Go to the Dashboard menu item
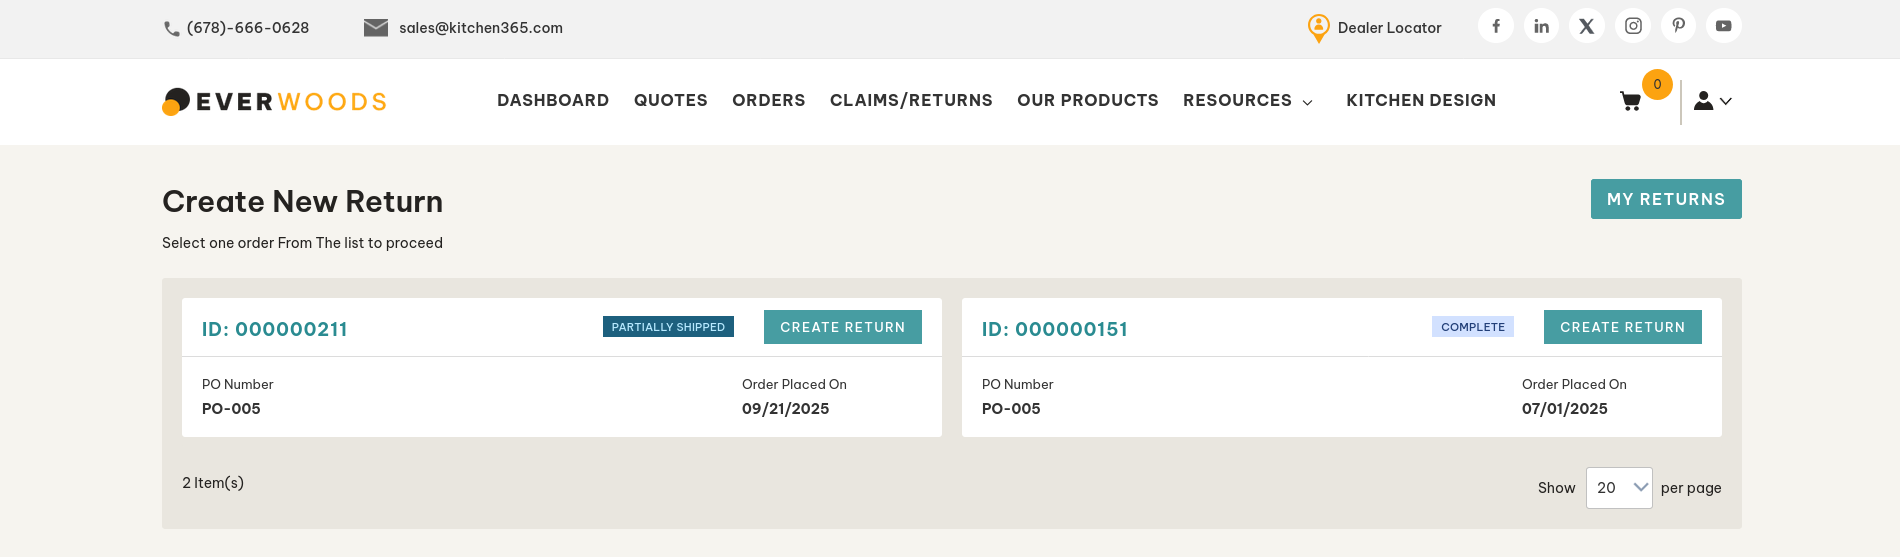The image size is (1900, 557). pos(553,101)
